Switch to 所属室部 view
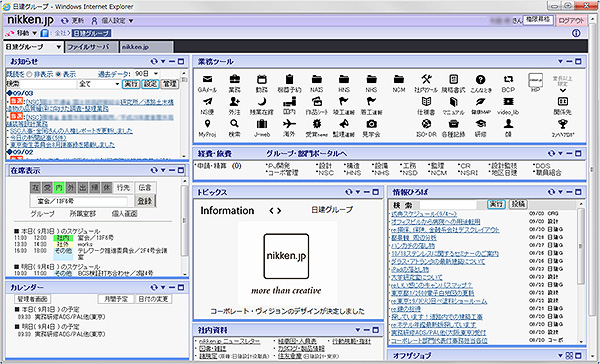600x364 pixels. click(83, 214)
